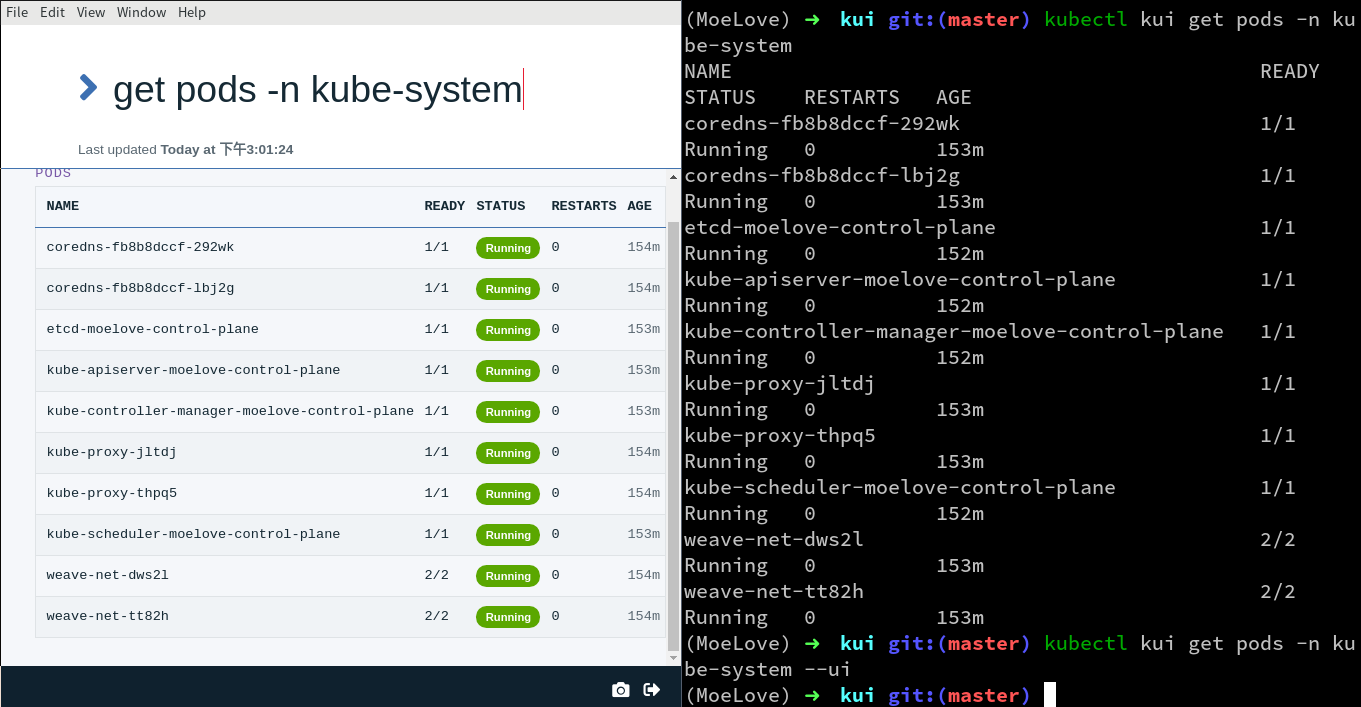Select pod etcd-moelove-control-plane
Screen dimensions: 1361x707
[152, 329]
